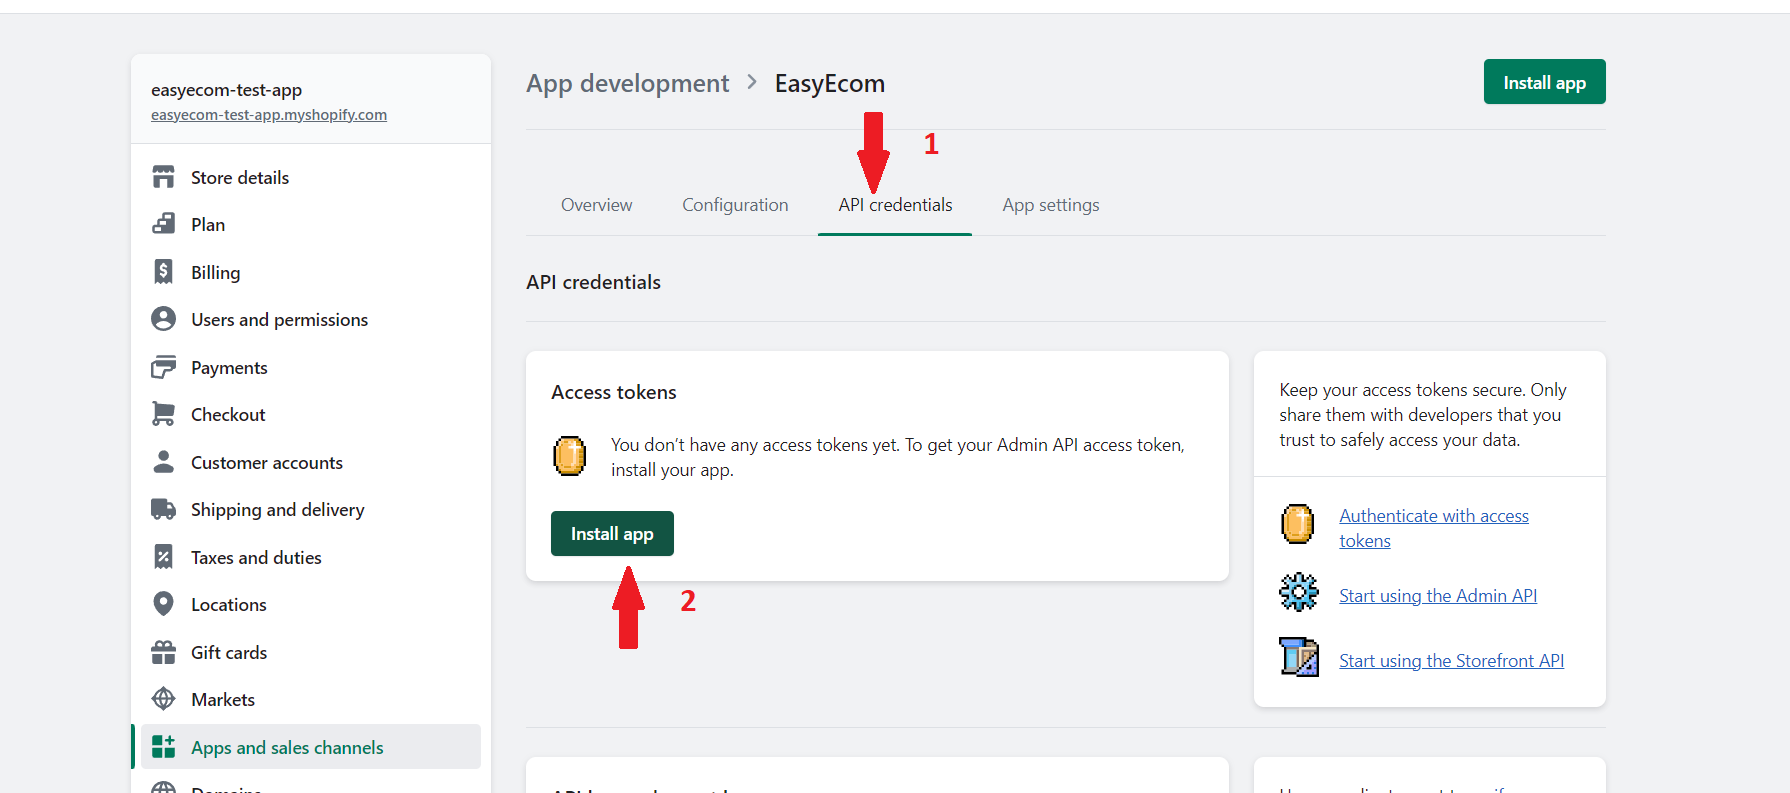
Task: Click the Gift cards present icon
Action: [x=163, y=652]
